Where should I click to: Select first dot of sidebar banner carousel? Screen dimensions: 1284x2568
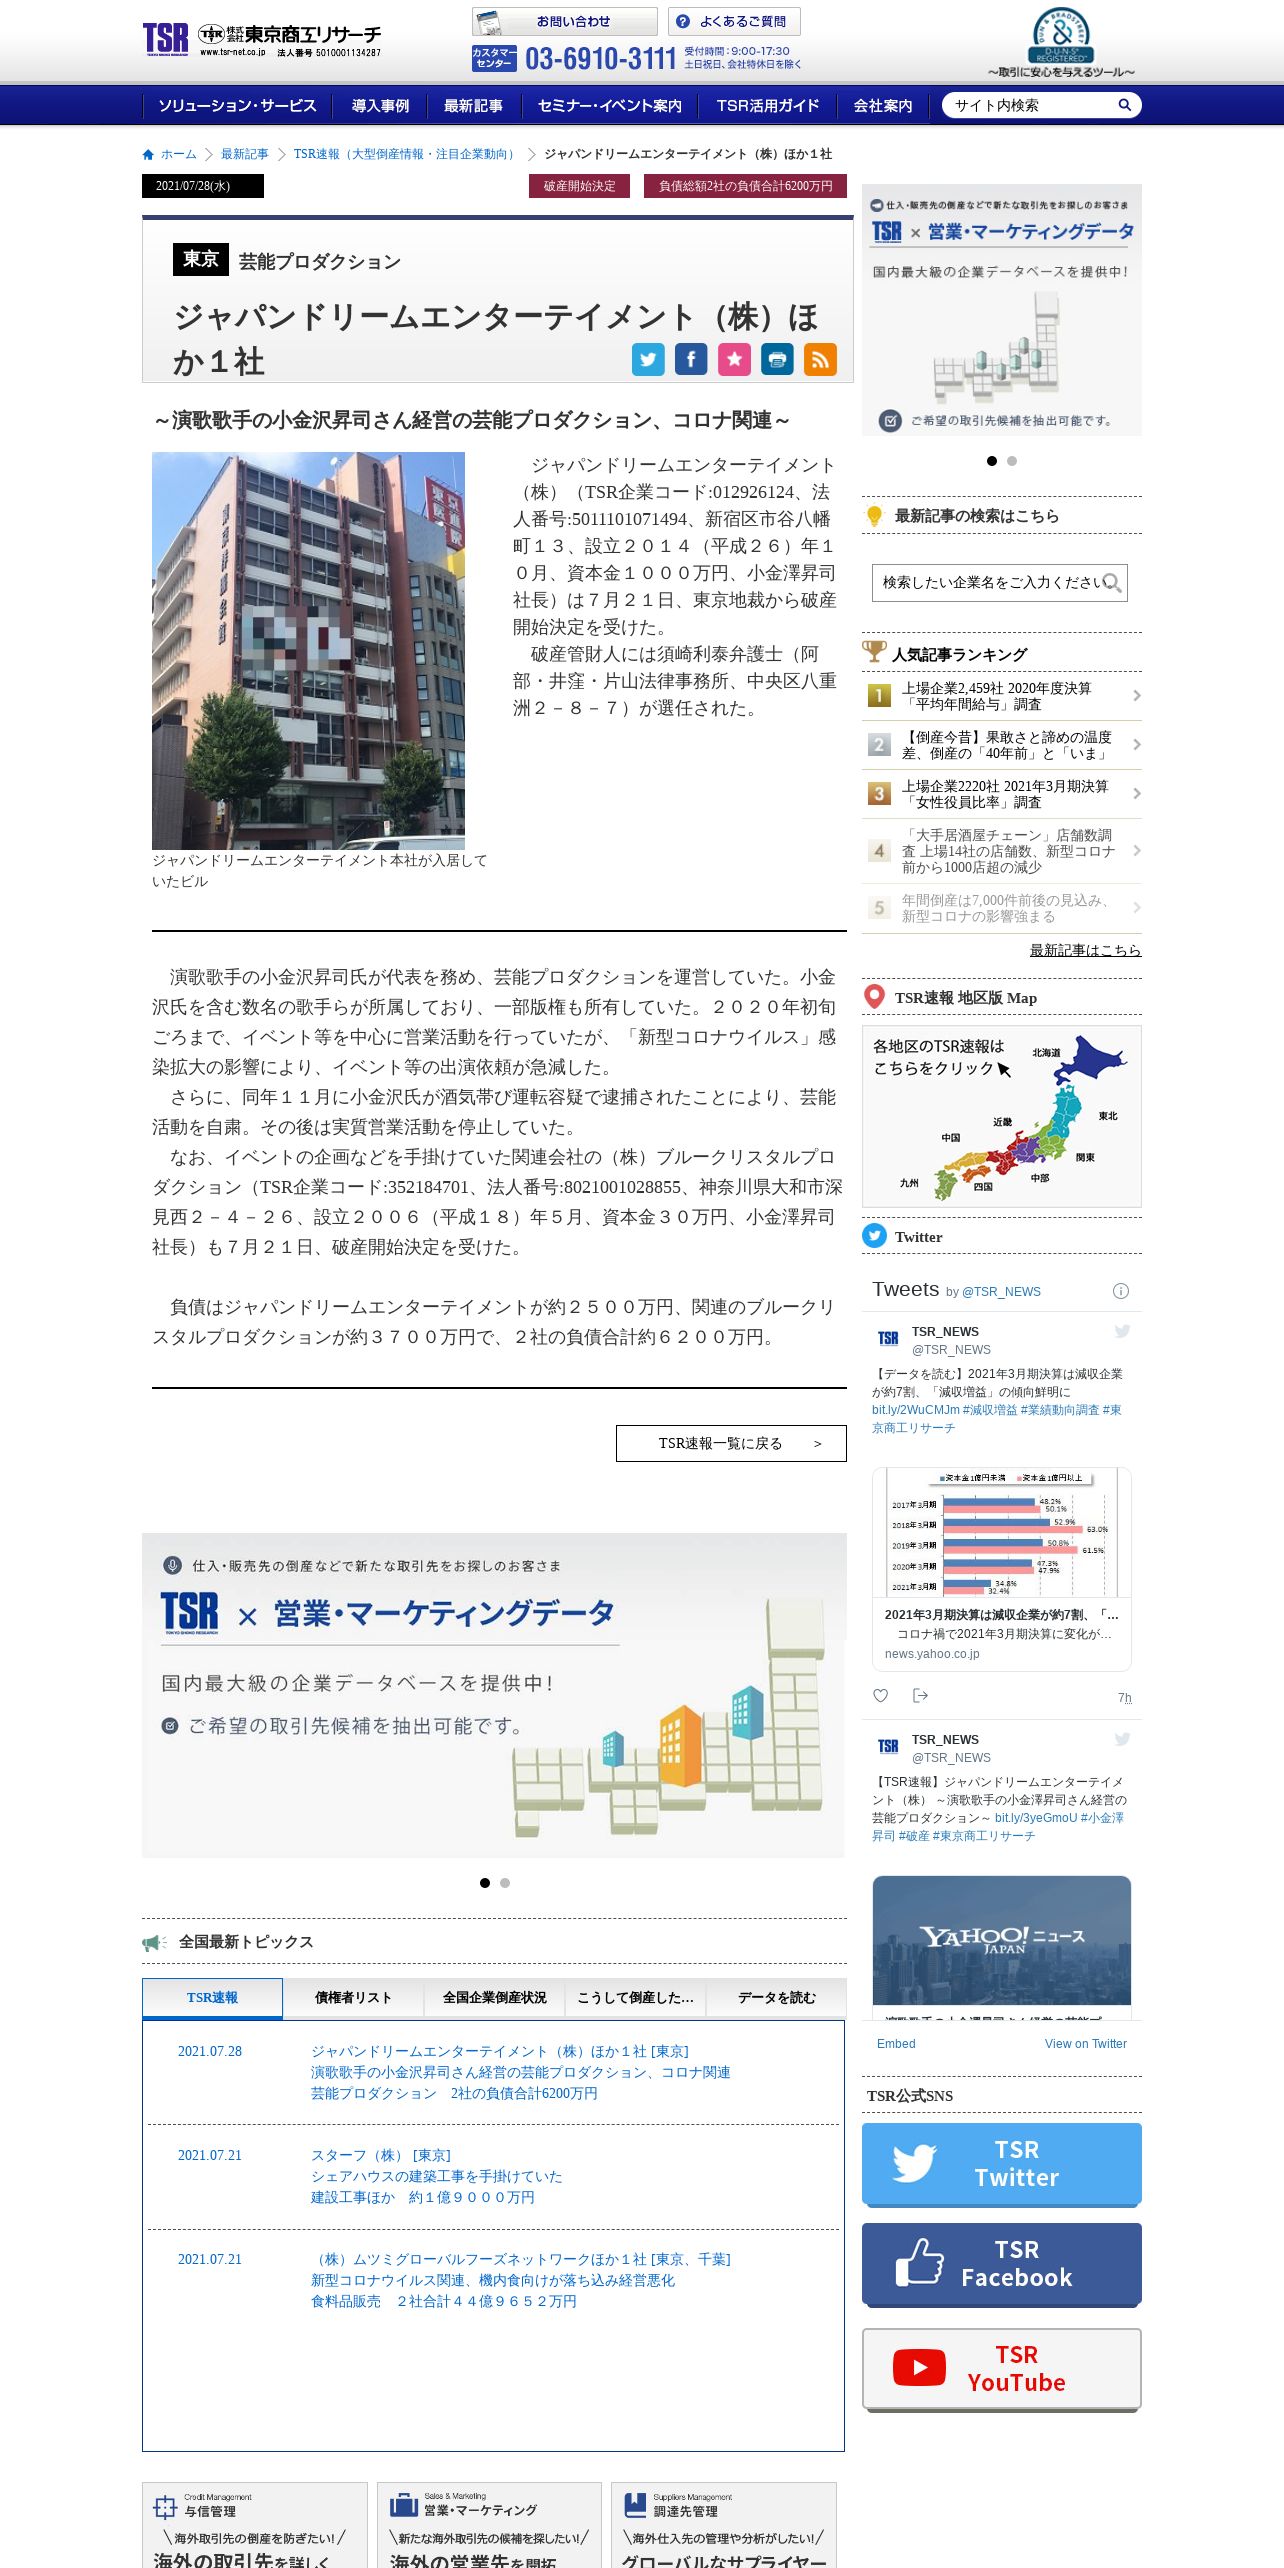[992, 461]
